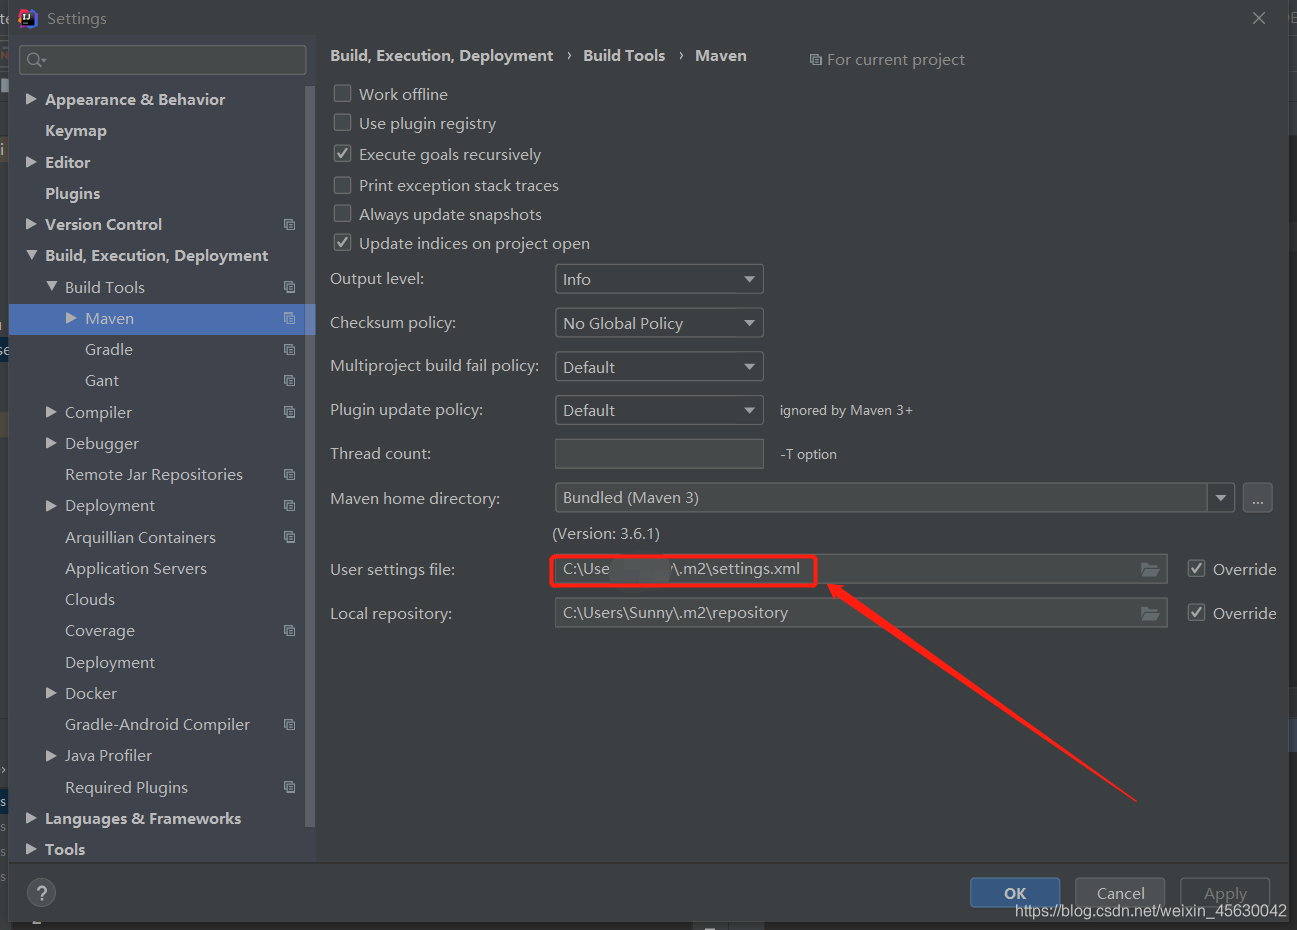Select Gradle under Build Tools
Viewport: 1297px width, 930px height.
(x=109, y=350)
